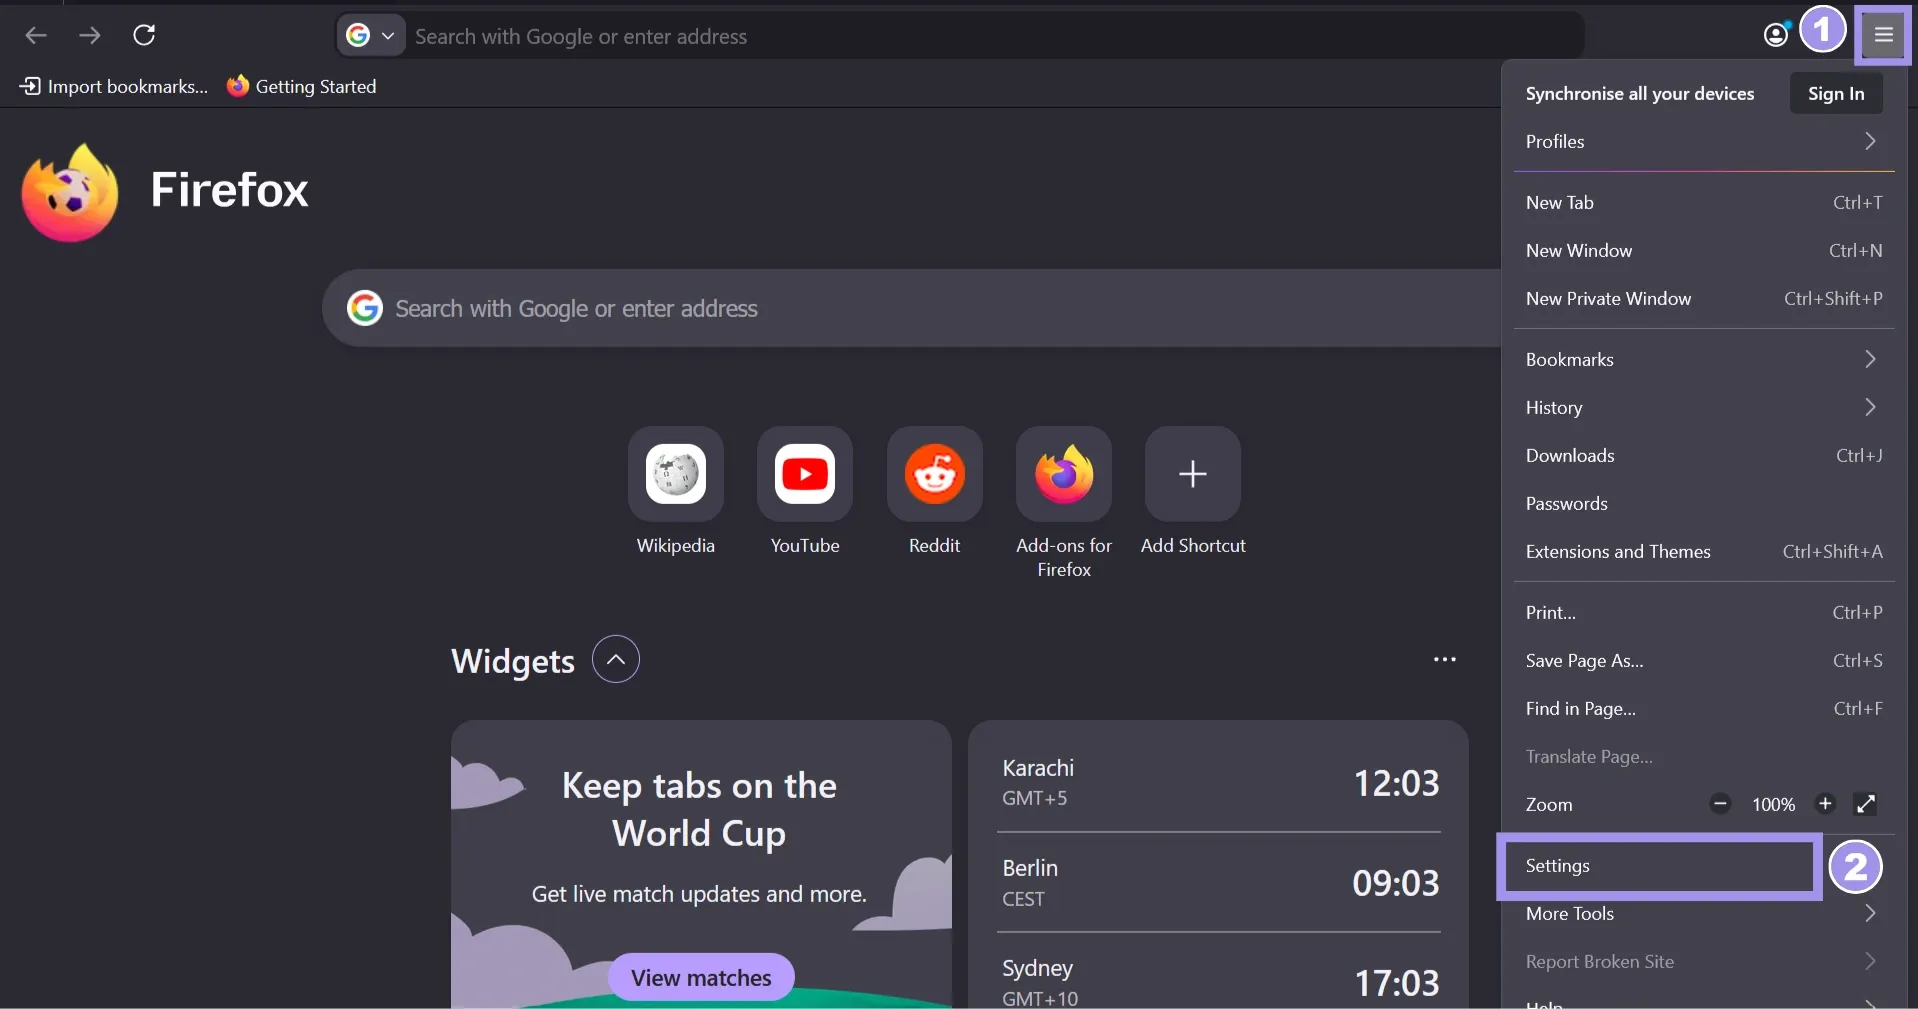1918x1009 pixels.
Task: Open the Firefox account icon
Action: pyautogui.click(x=1776, y=36)
